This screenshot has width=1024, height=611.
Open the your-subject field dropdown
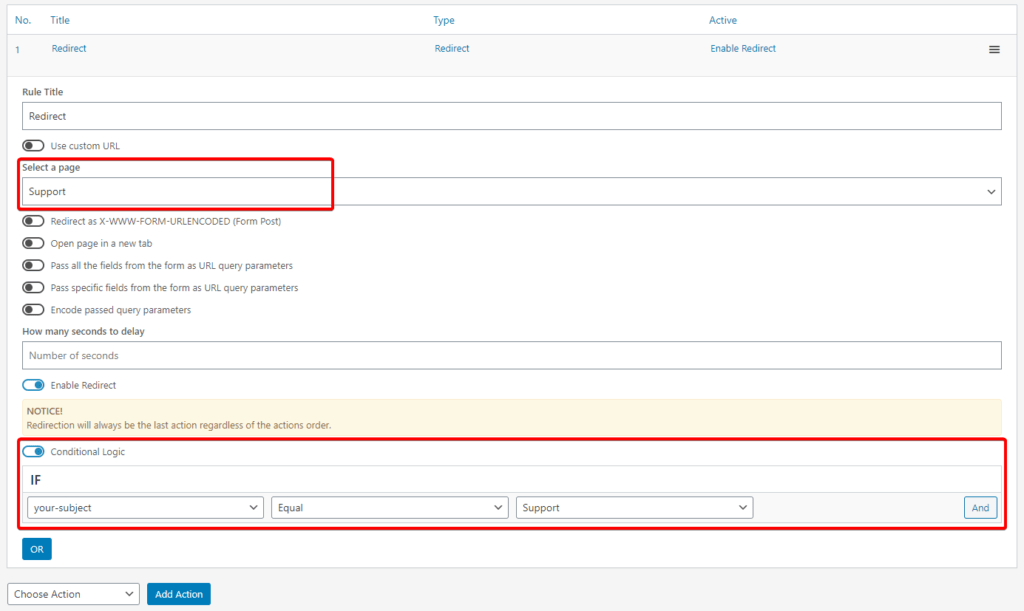pyautogui.click(x=145, y=507)
